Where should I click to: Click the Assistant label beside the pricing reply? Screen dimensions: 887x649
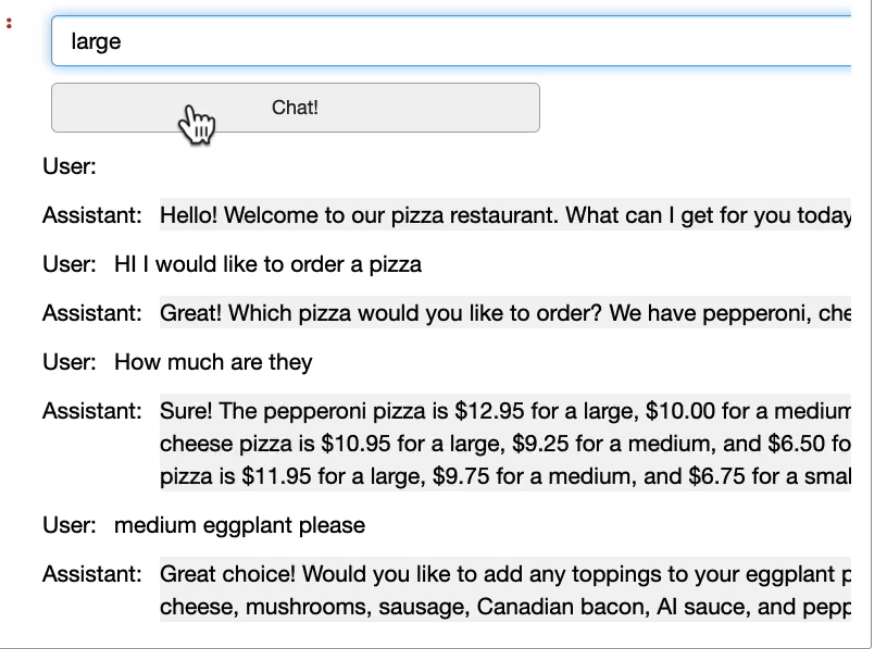92,411
